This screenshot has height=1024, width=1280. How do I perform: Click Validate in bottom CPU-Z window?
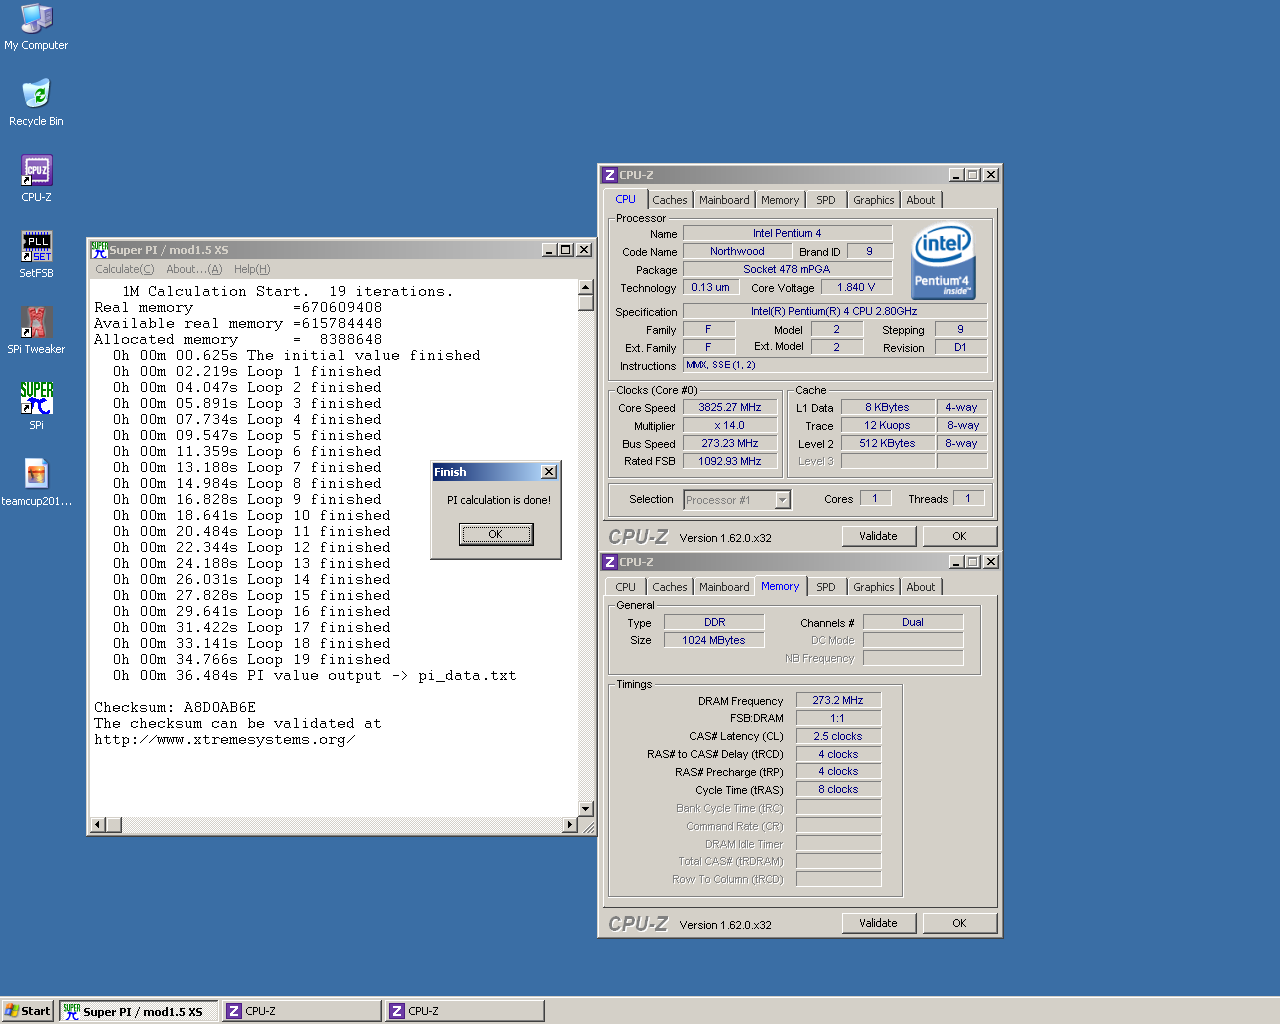tap(878, 923)
